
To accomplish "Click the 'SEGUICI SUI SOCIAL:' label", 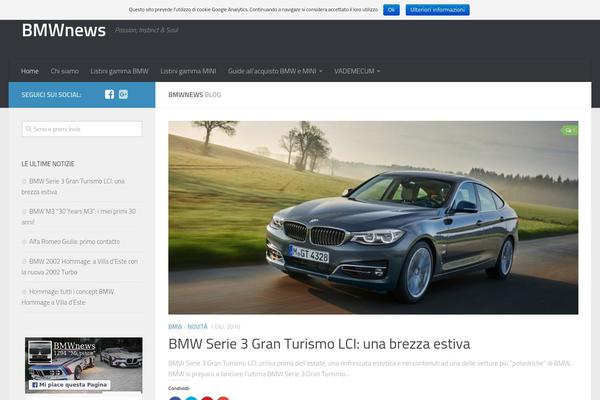I will point(51,95).
